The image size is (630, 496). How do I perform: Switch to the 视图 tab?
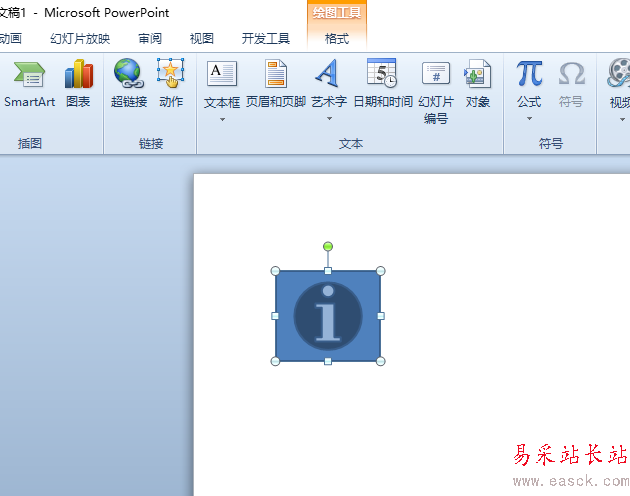click(x=201, y=39)
